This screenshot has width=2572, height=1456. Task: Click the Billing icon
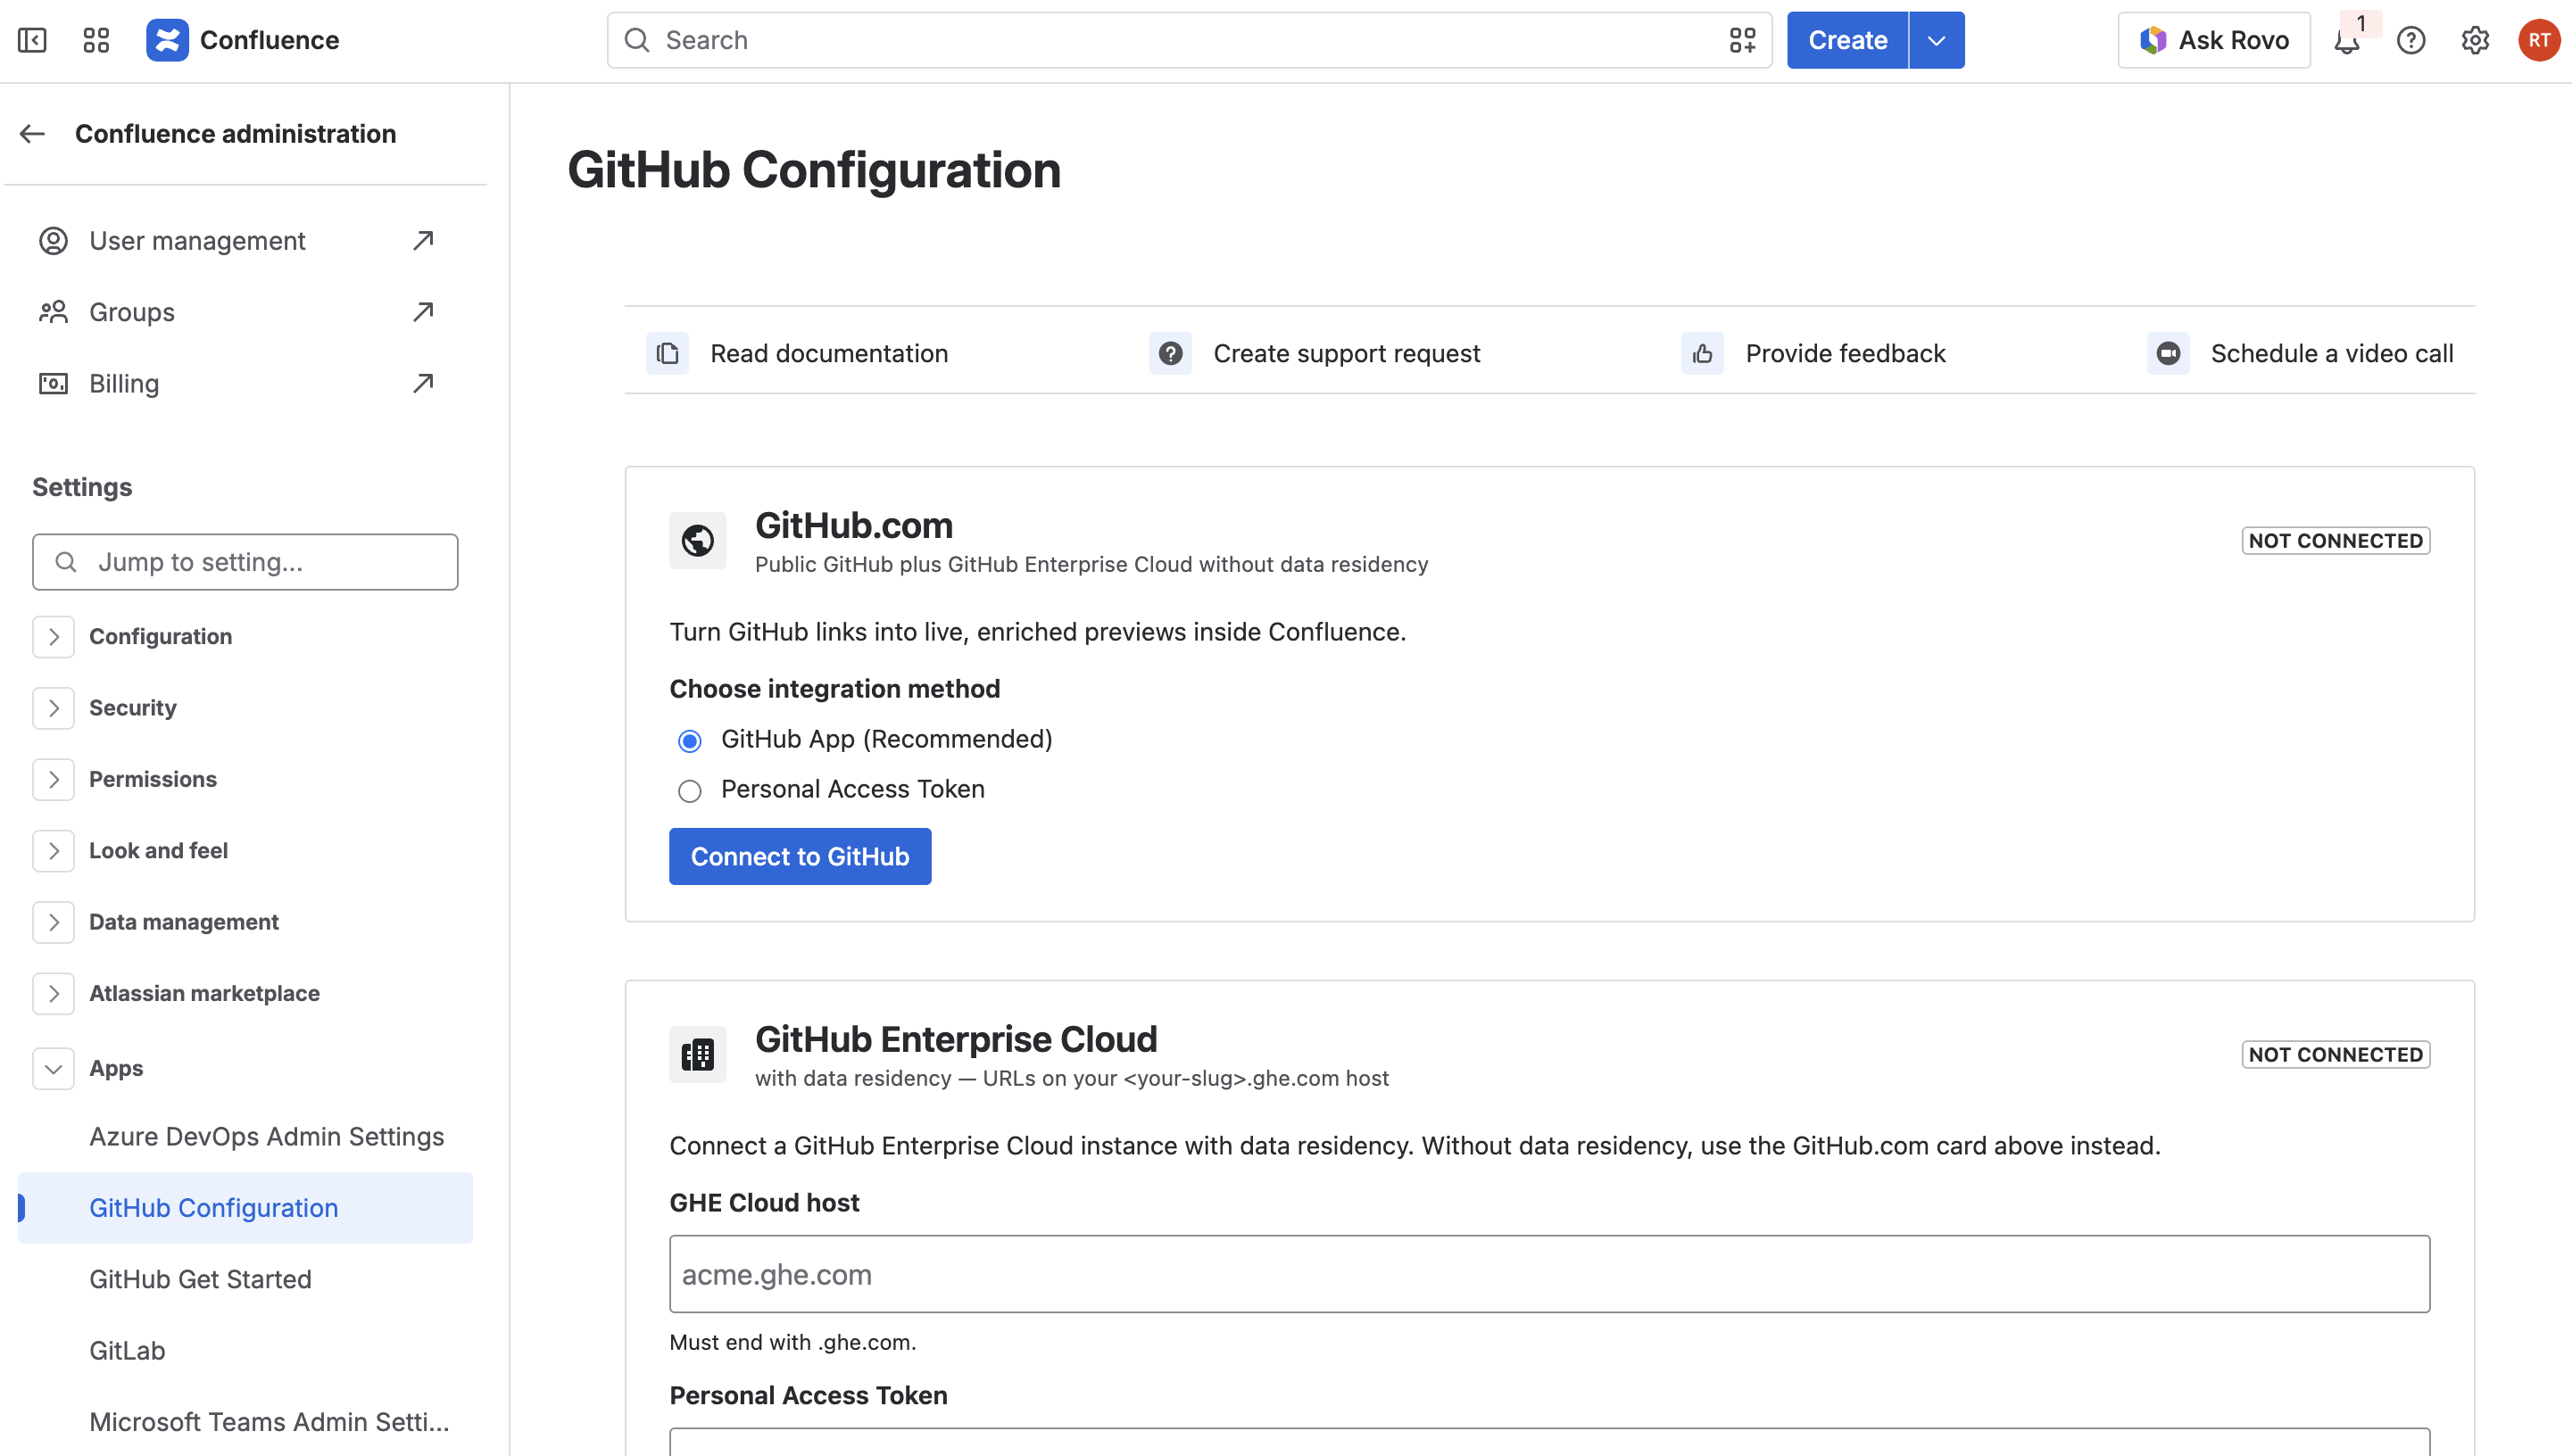click(53, 383)
